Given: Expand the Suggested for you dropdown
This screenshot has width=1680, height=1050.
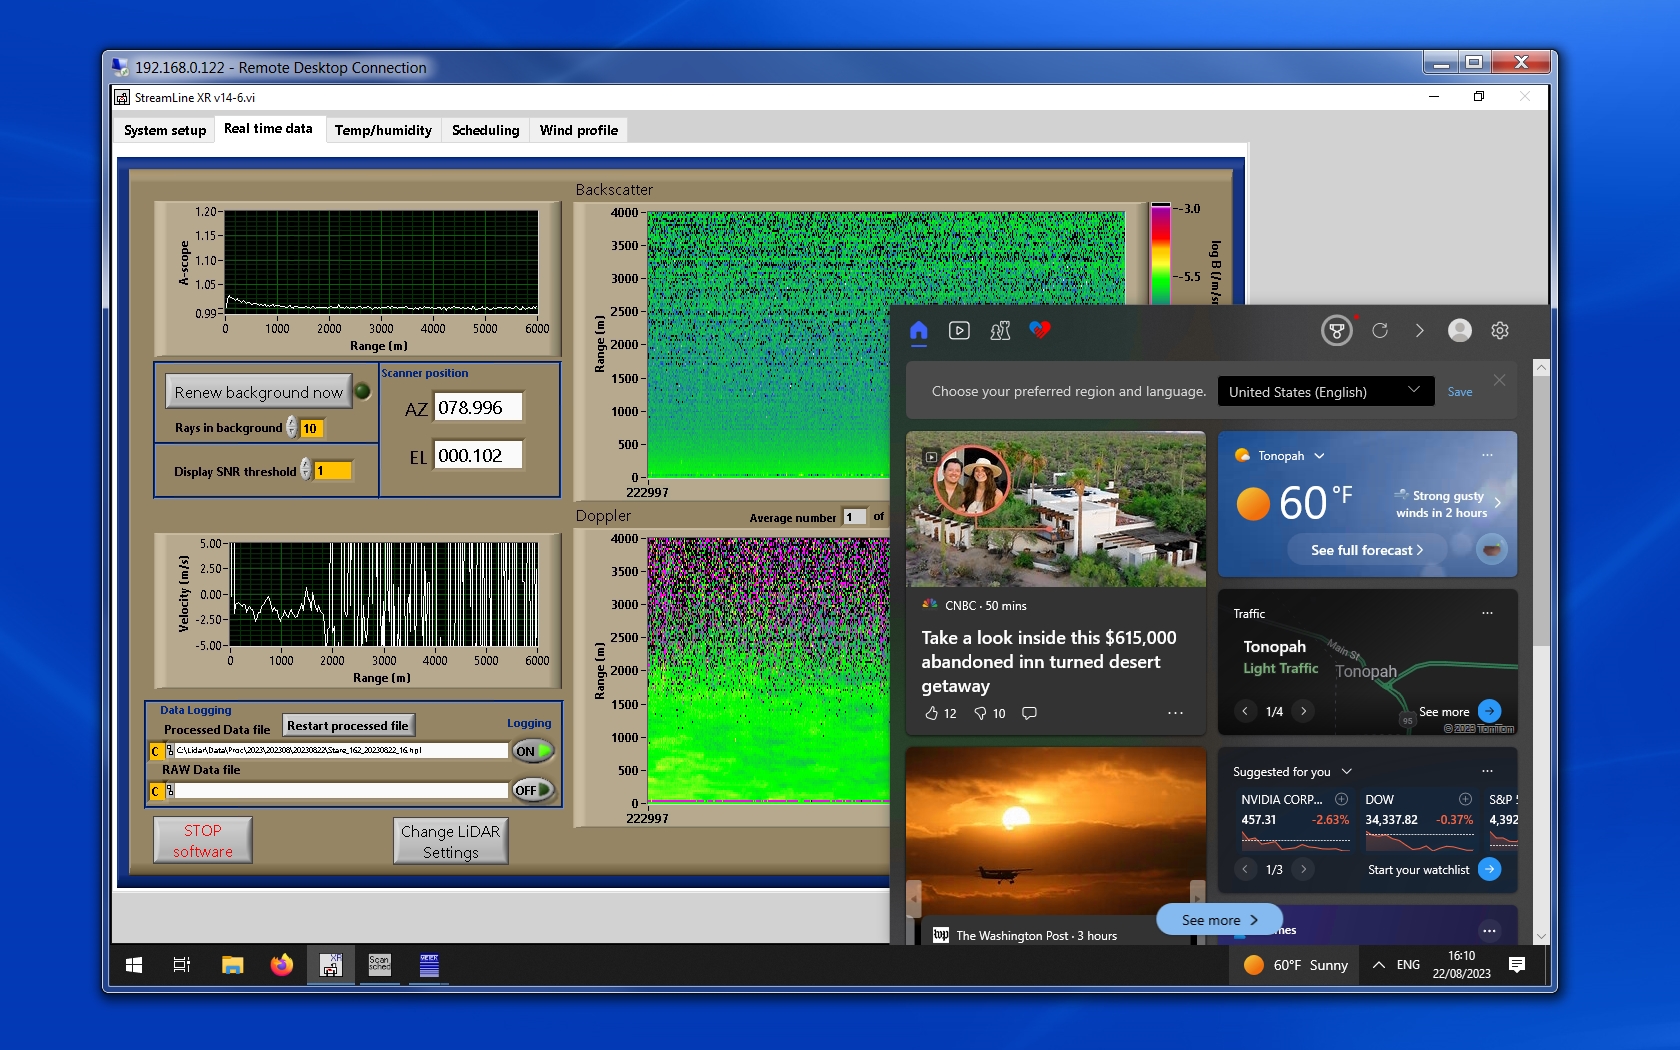Looking at the screenshot, I should [1346, 771].
